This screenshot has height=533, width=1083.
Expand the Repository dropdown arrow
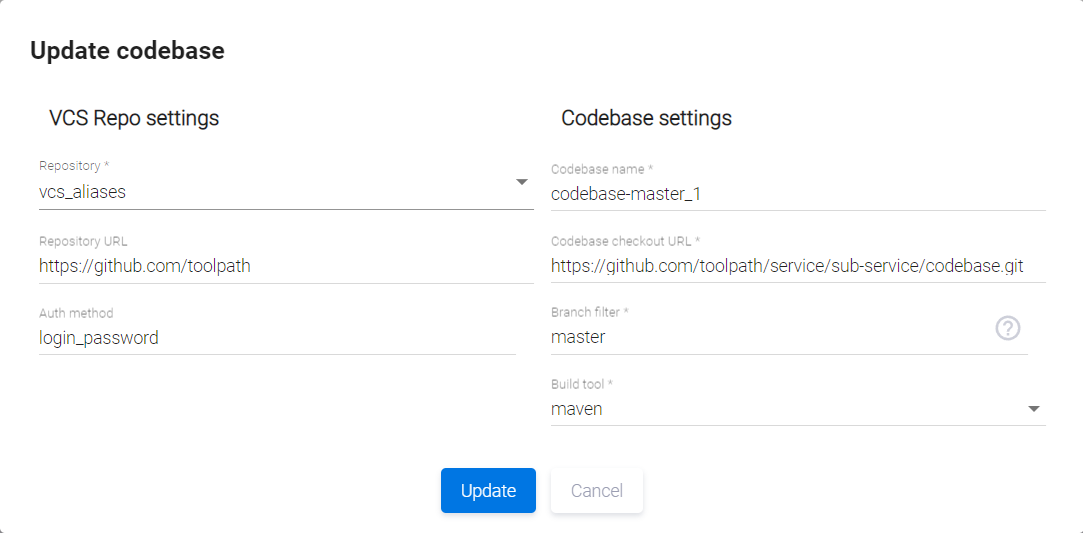(x=521, y=182)
